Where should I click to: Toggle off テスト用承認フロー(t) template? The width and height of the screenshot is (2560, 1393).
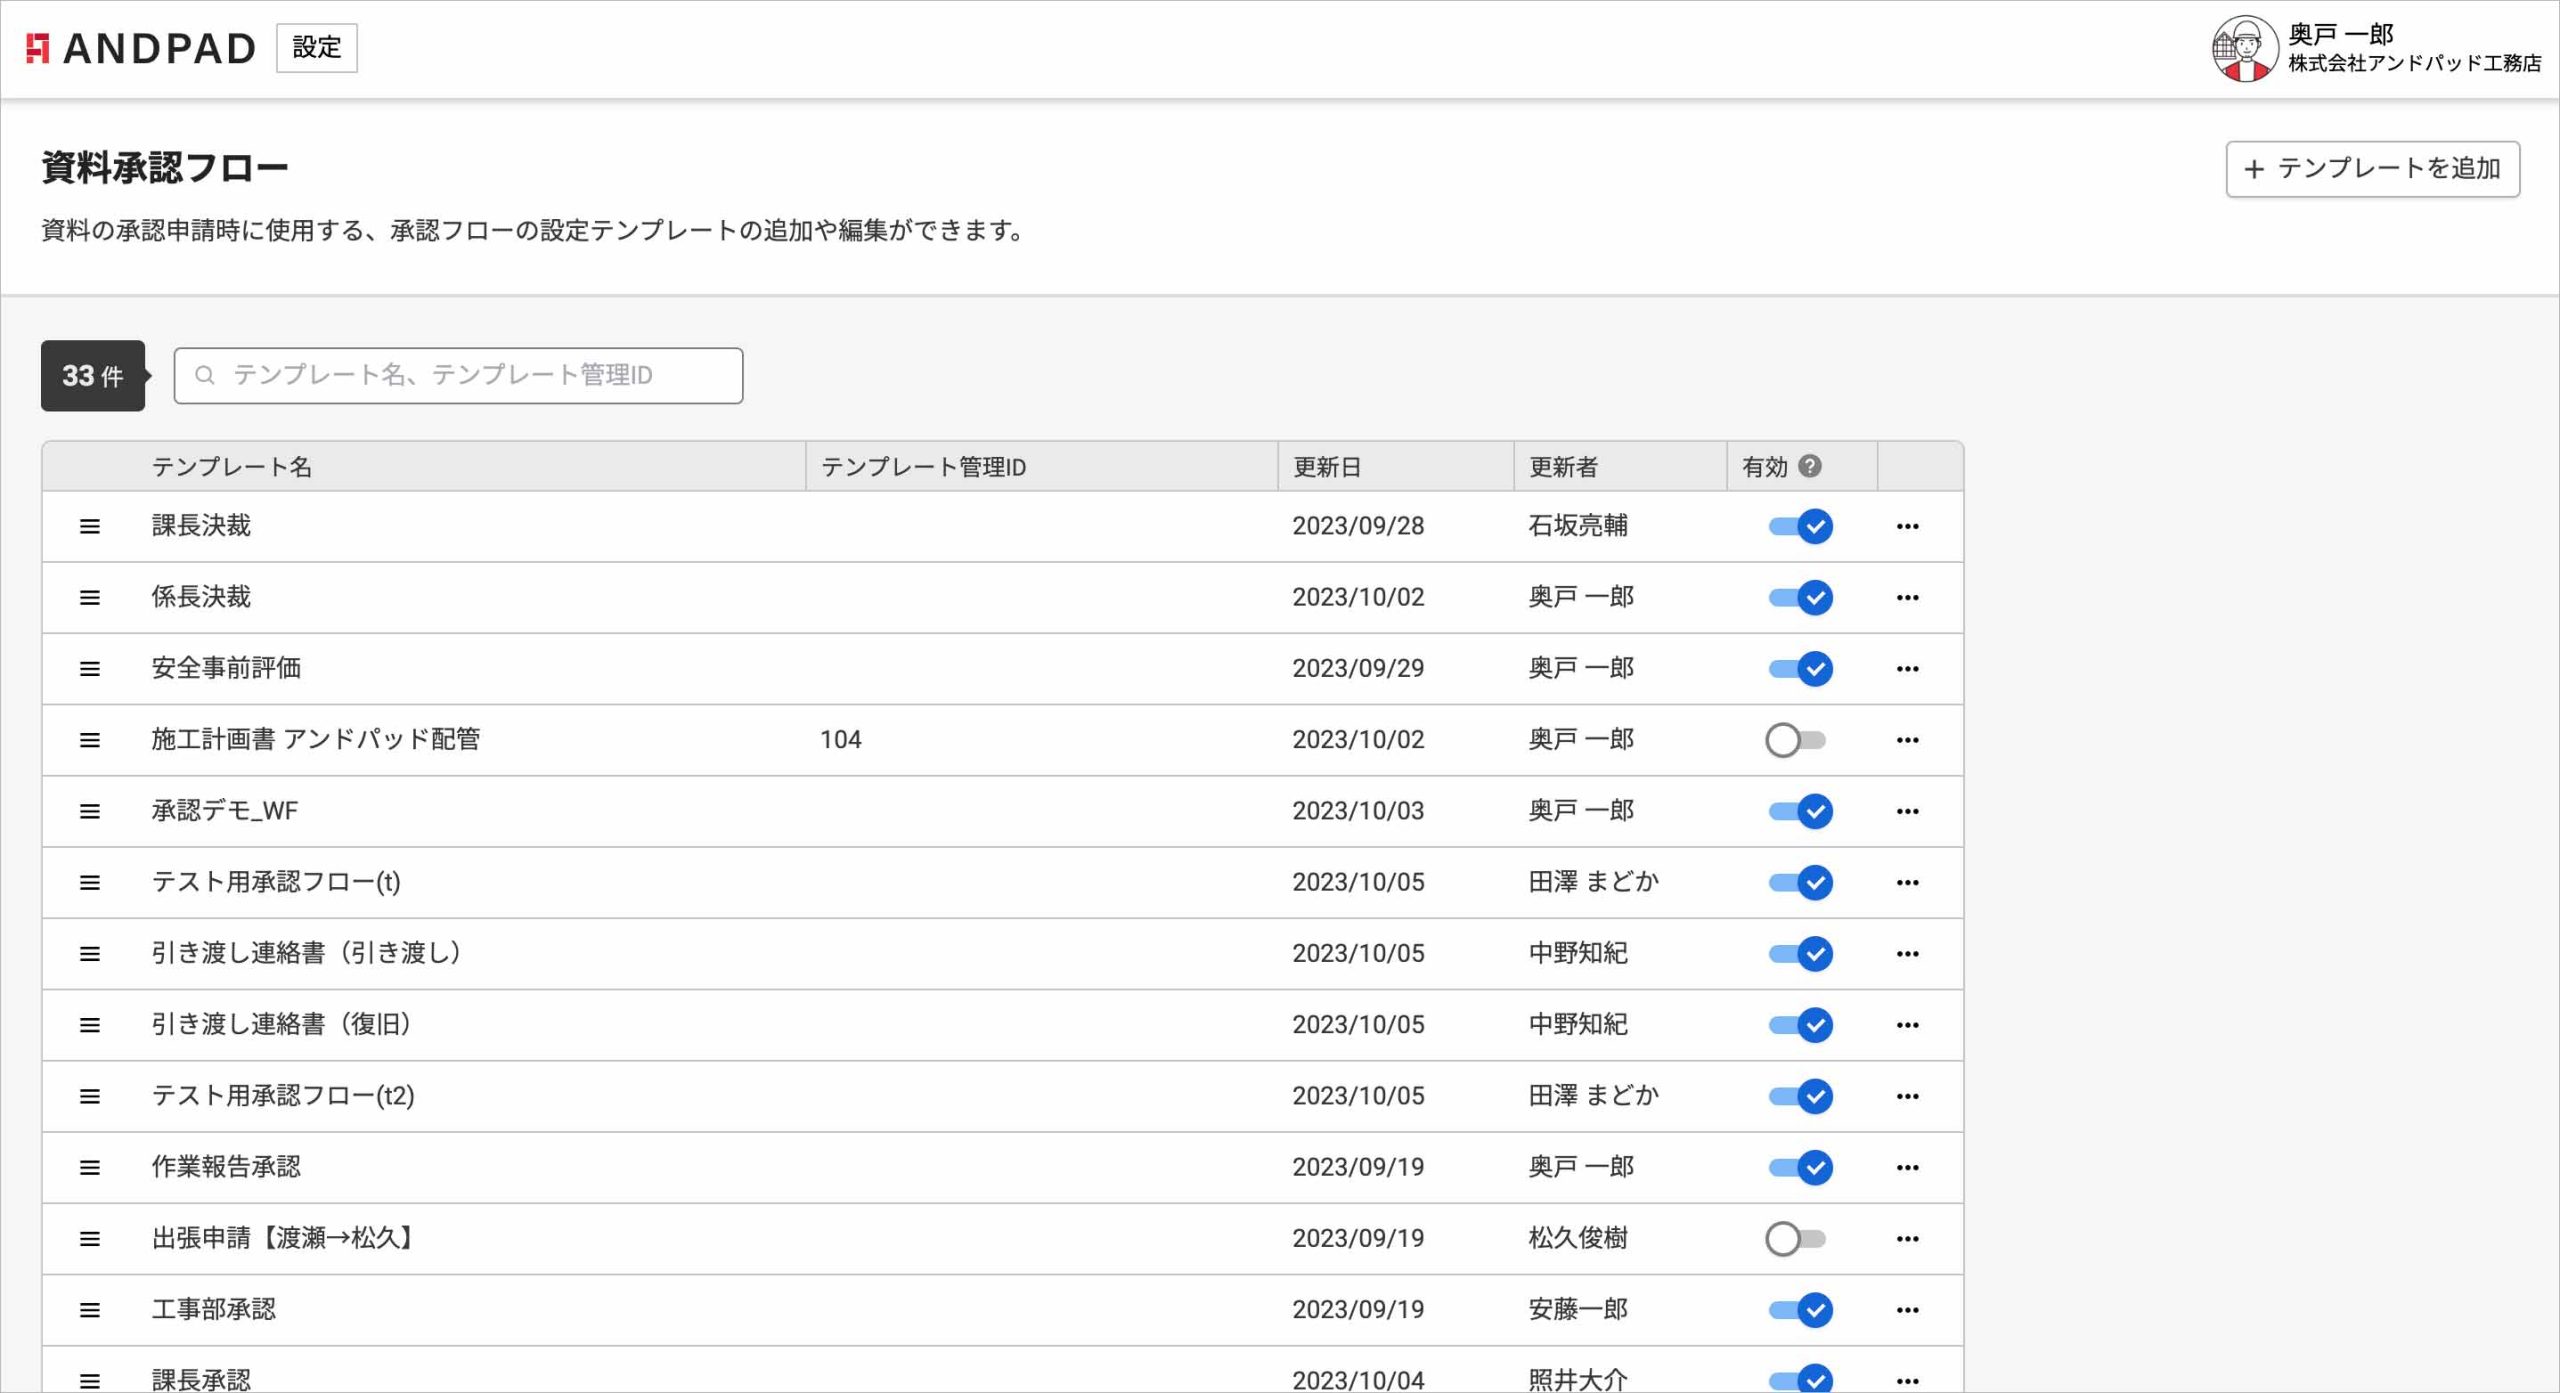click(x=1800, y=882)
